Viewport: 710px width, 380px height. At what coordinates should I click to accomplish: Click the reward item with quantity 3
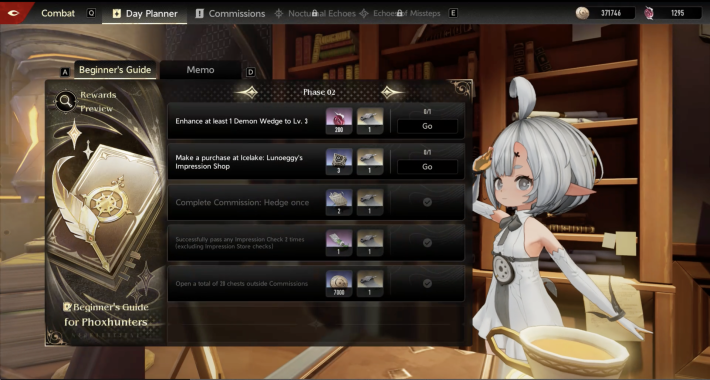coord(339,162)
